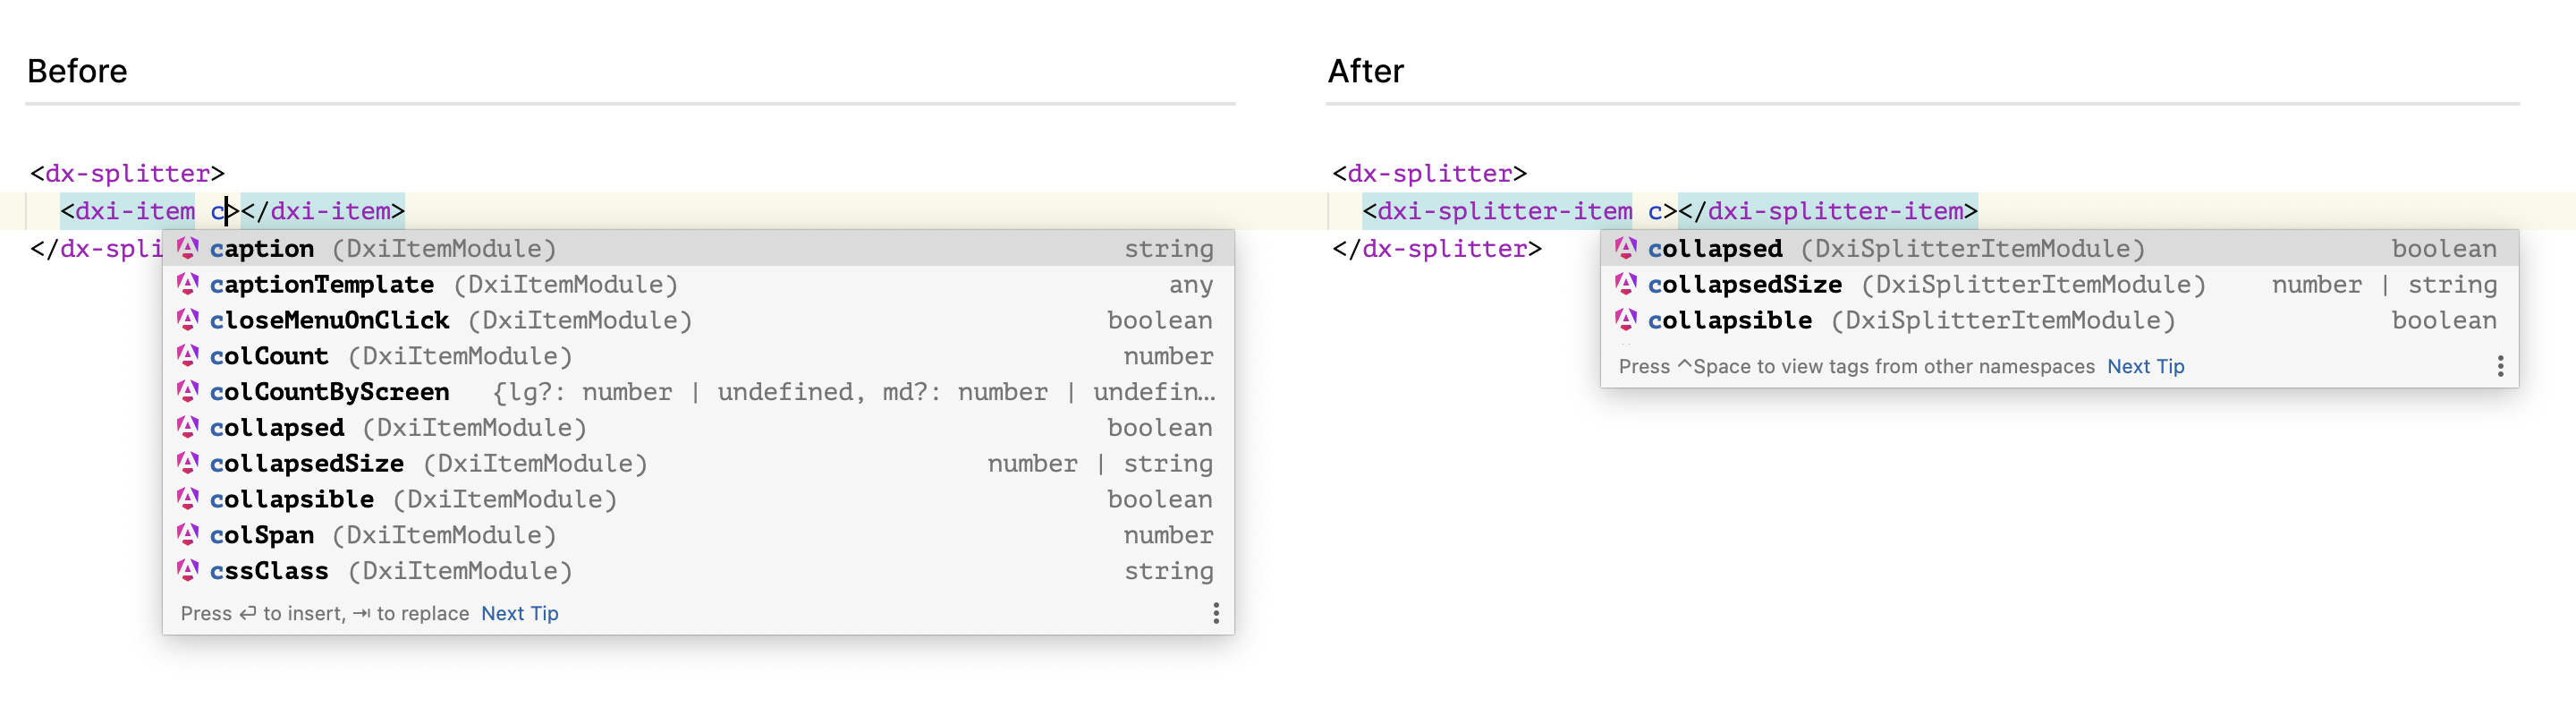The height and width of the screenshot is (716, 2576).
Task: Open the After popup's three-dot options menu
Action: 2500,366
